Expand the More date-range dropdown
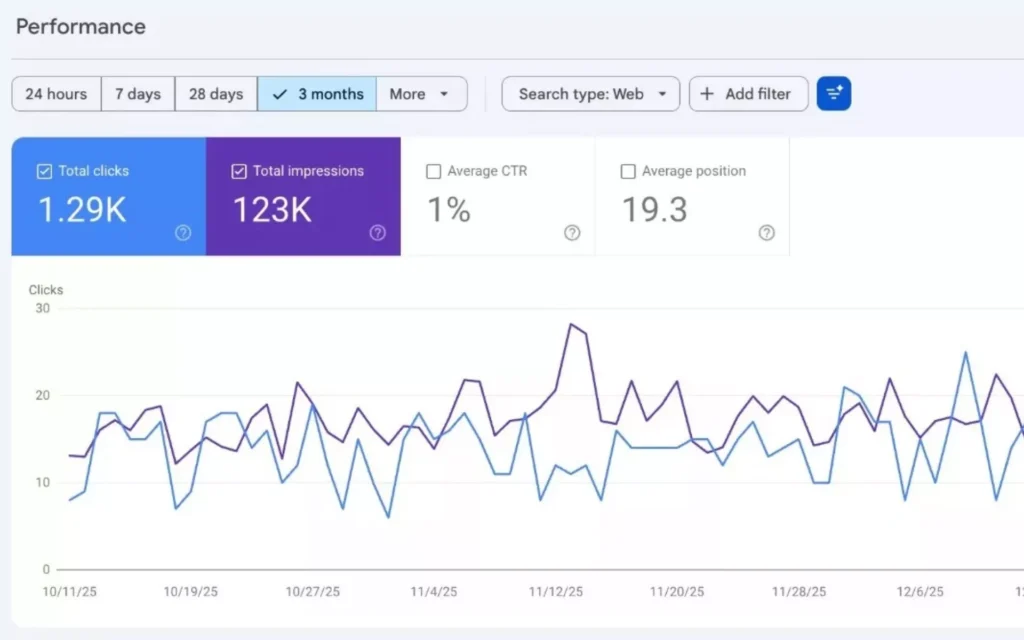The height and width of the screenshot is (640, 1024). coord(422,93)
